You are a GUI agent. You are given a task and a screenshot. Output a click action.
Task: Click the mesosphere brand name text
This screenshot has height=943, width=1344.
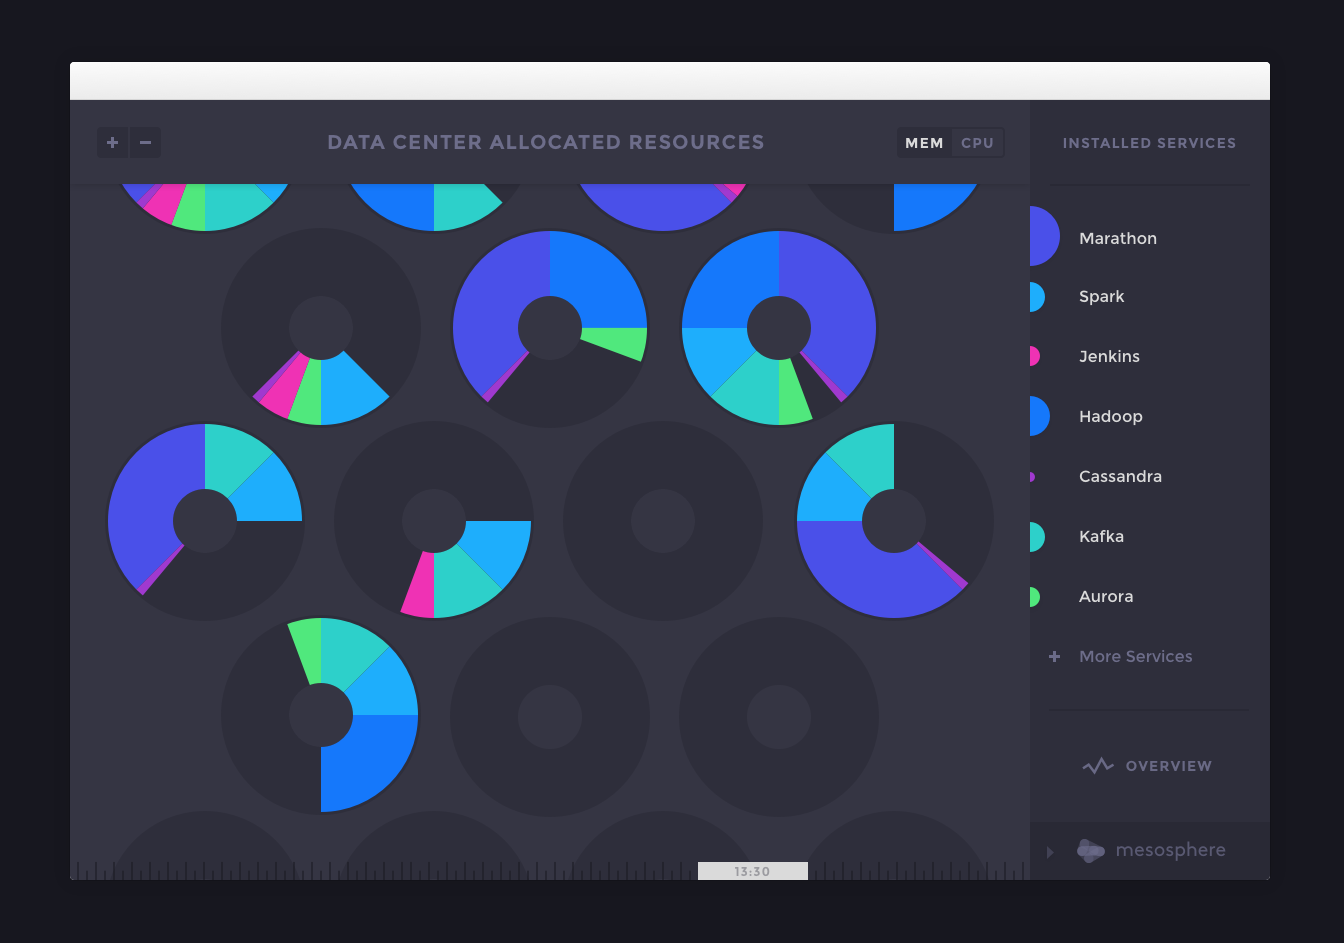pyautogui.click(x=1170, y=851)
